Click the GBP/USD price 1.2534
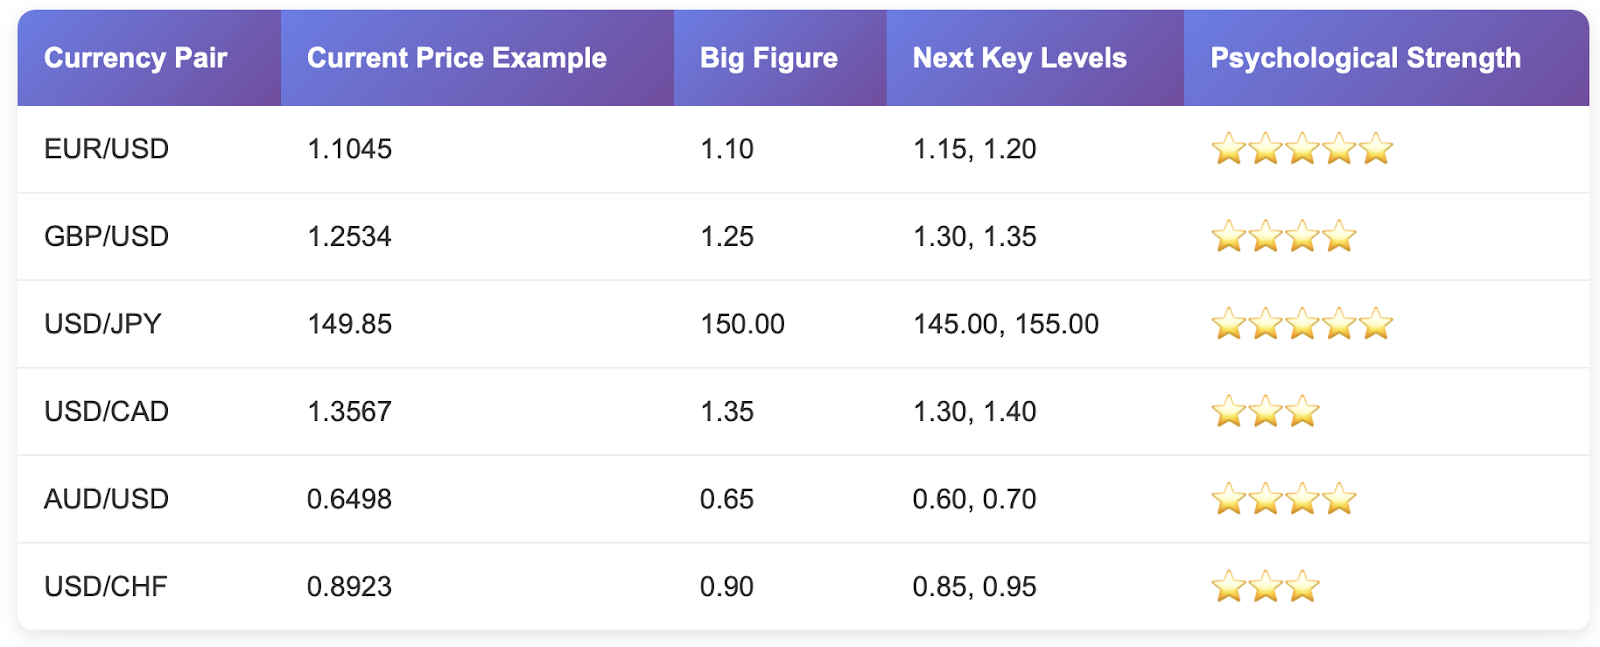 [x=350, y=237]
